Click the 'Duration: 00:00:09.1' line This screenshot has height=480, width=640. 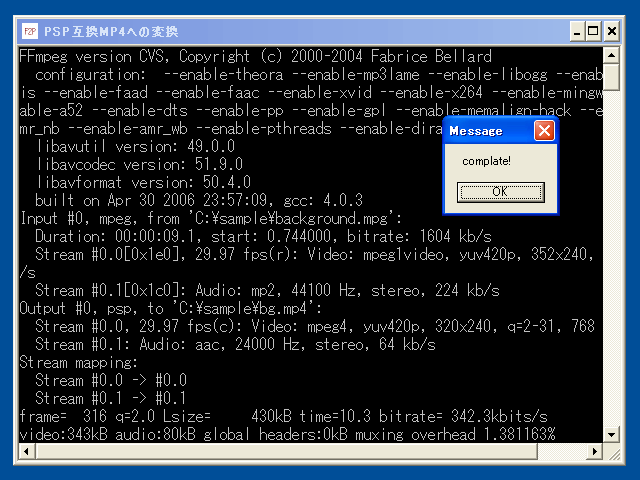[x=263, y=236]
